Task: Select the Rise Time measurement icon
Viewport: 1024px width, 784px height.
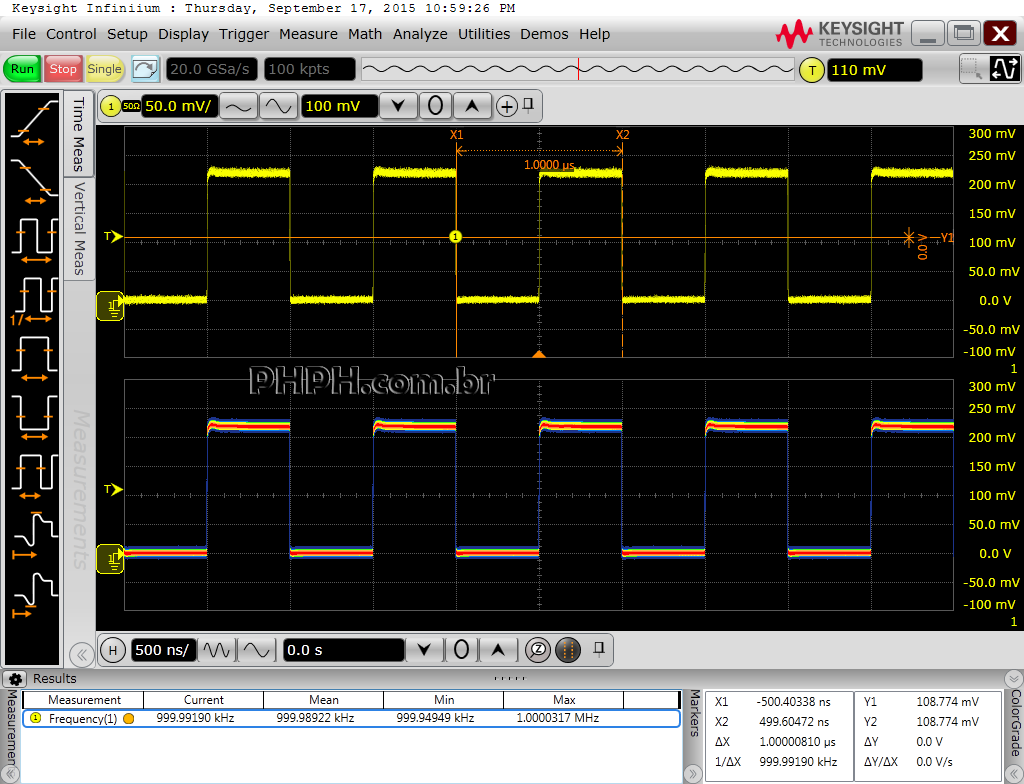Action: point(33,124)
